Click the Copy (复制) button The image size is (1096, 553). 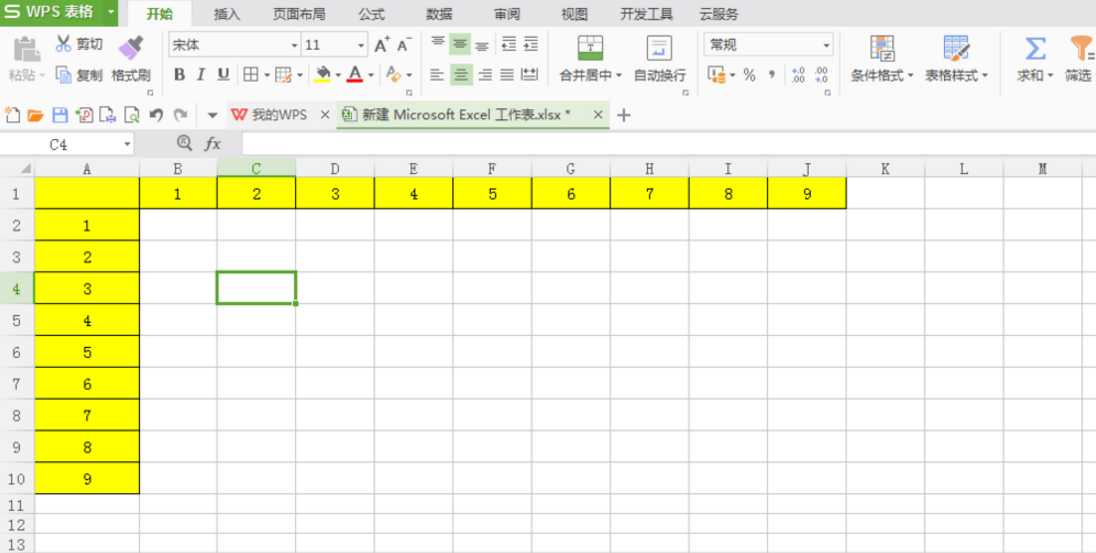[78, 75]
